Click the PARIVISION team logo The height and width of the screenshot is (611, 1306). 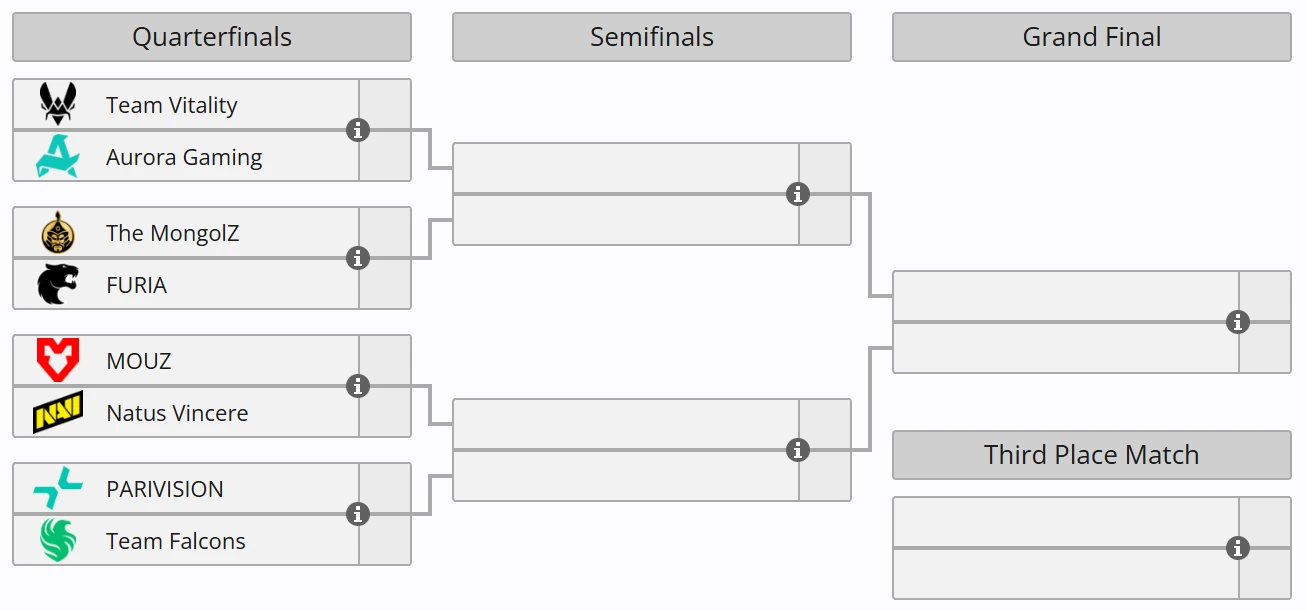(x=58, y=489)
